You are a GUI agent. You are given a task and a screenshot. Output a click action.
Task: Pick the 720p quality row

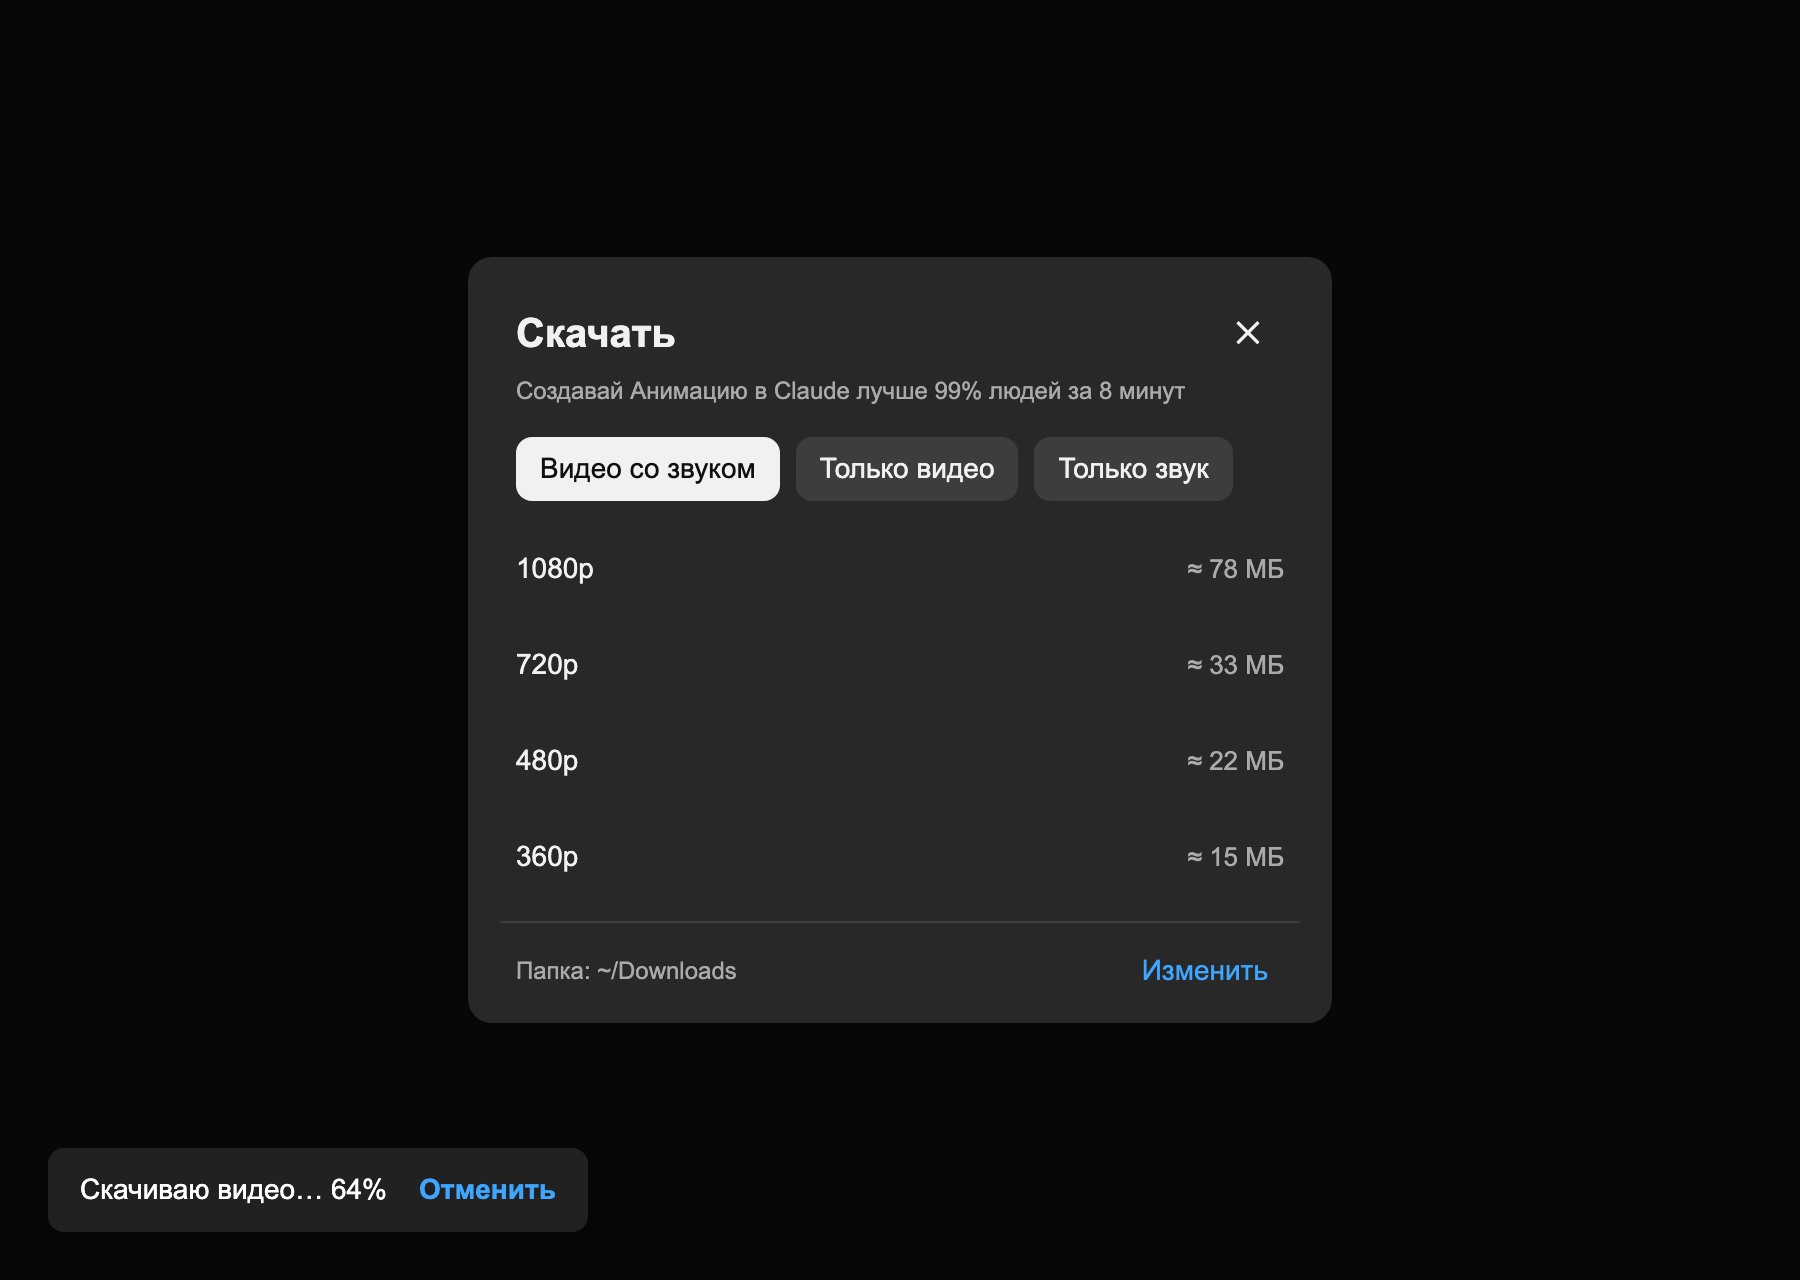[x=900, y=665]
